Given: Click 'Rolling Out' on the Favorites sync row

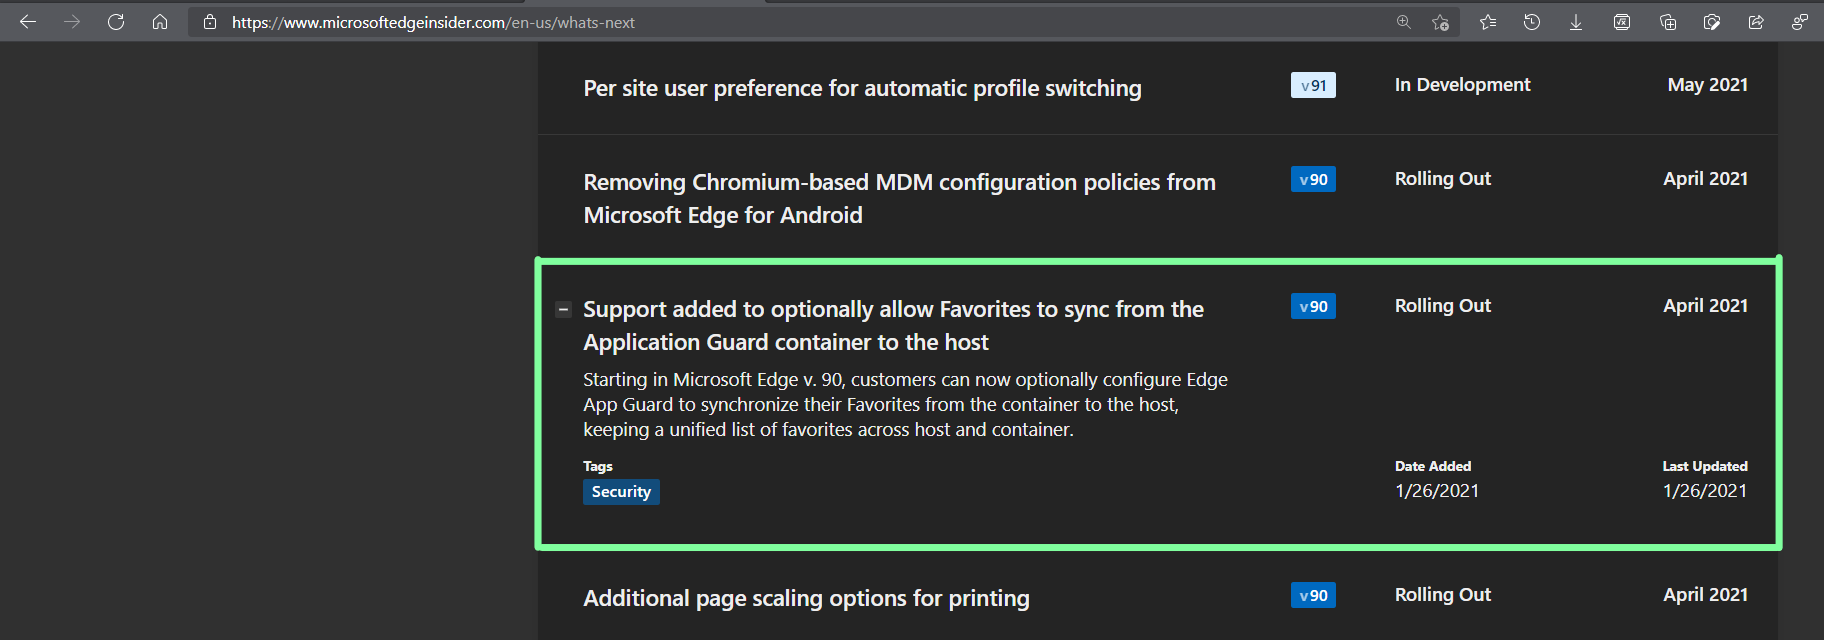Looking at the screenshot, I should [x=1443, y=306].
